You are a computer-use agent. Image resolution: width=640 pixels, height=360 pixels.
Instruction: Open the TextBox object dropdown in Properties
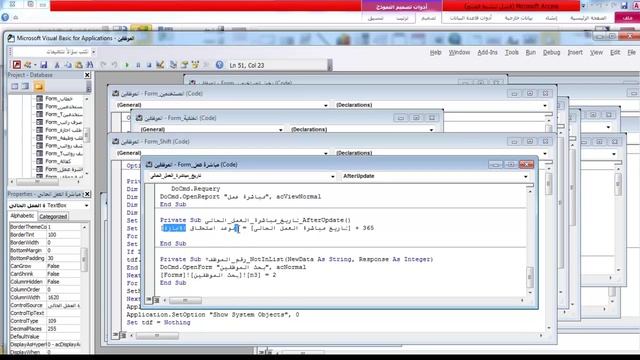[x=86, y=205]
